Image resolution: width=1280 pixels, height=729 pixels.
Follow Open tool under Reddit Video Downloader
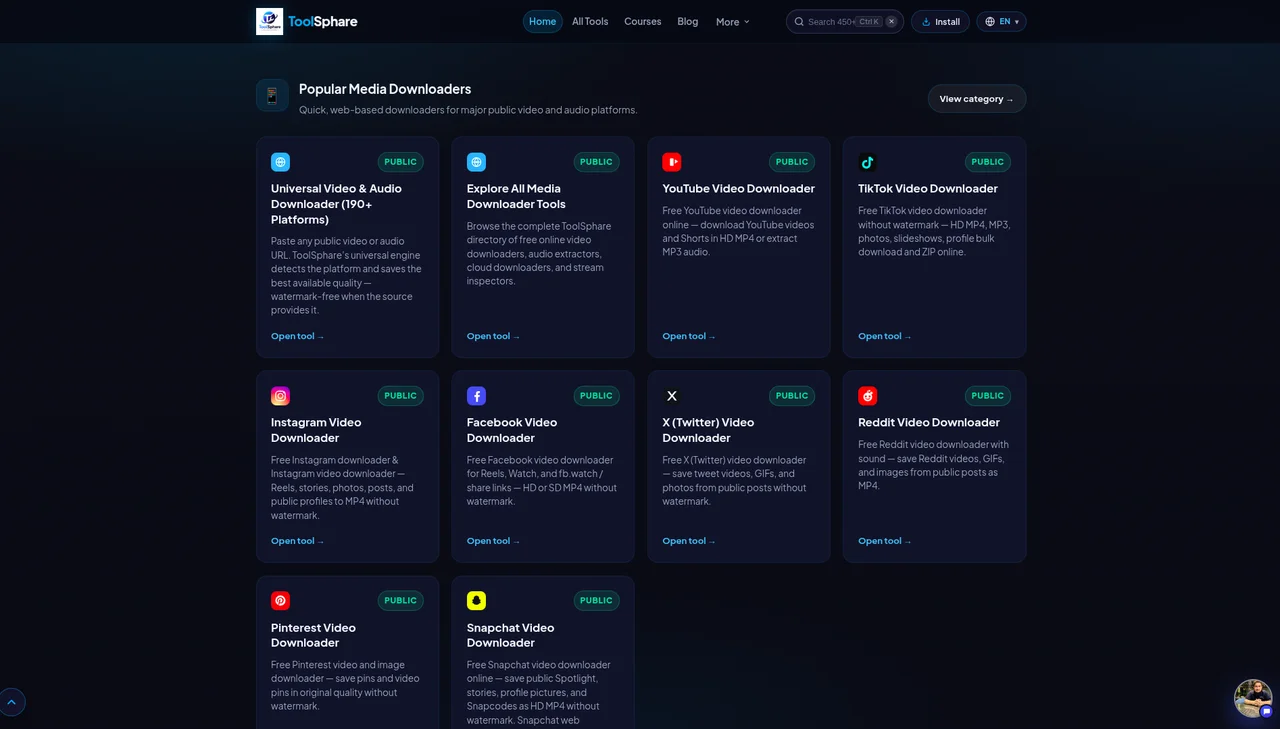click(x=885, y=541)
